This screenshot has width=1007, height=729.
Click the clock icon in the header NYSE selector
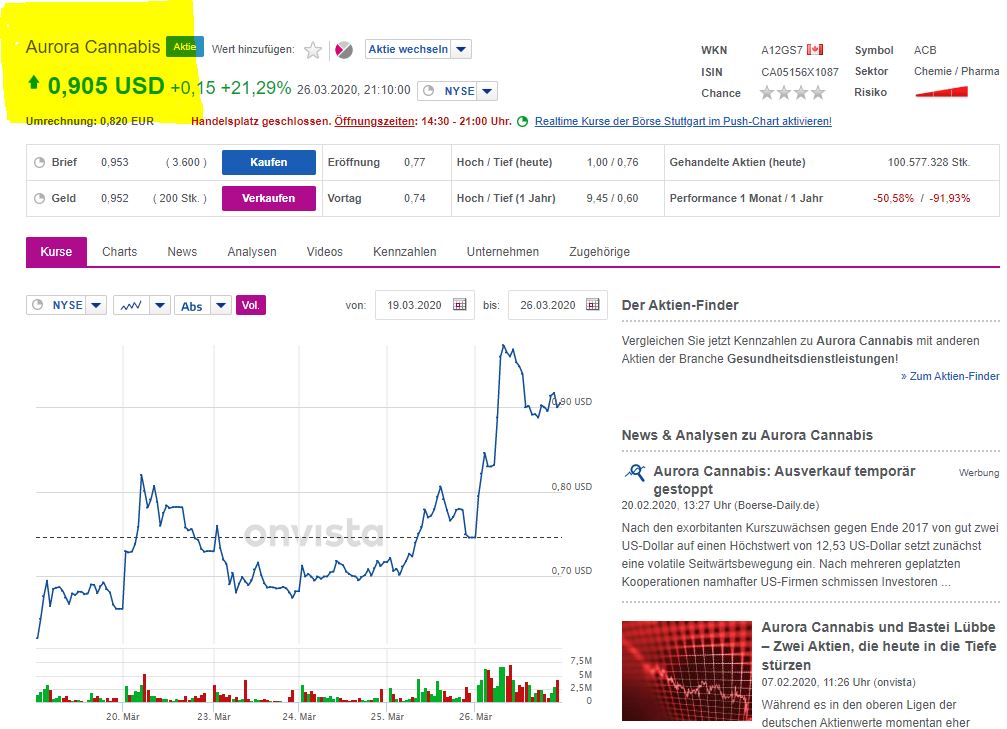[x=429, y=91]
